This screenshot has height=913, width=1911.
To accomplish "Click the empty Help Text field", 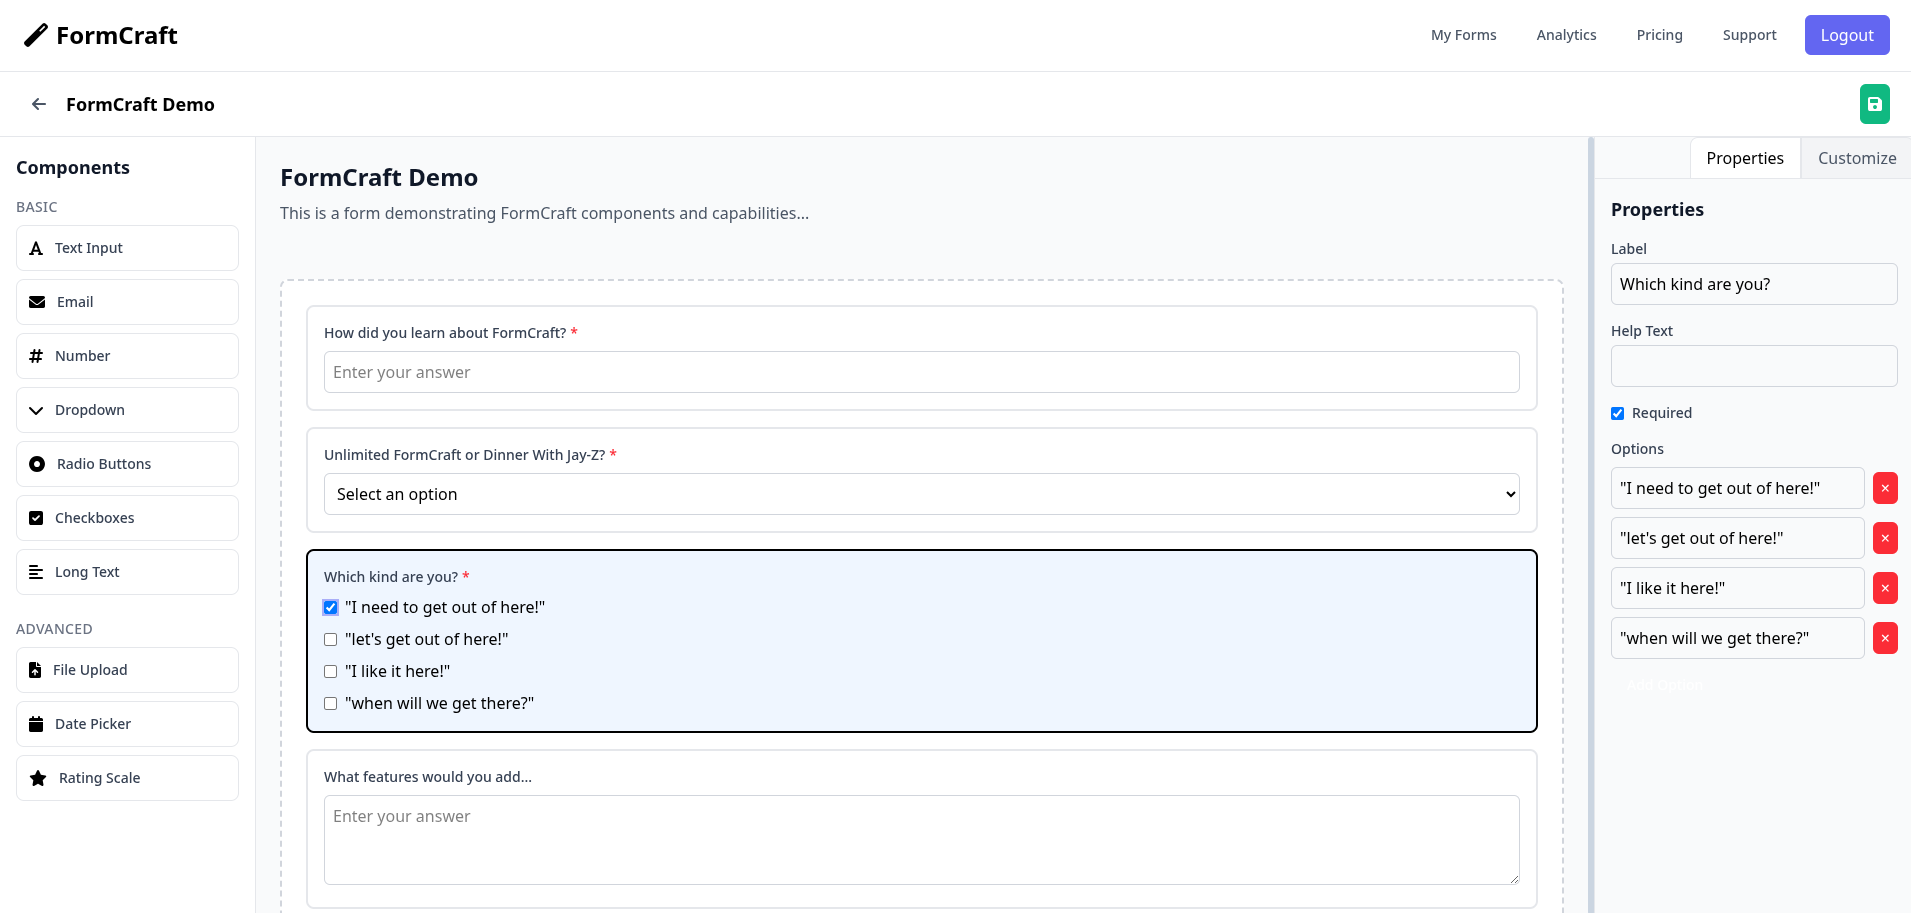I will click(x=1754, y=366).
